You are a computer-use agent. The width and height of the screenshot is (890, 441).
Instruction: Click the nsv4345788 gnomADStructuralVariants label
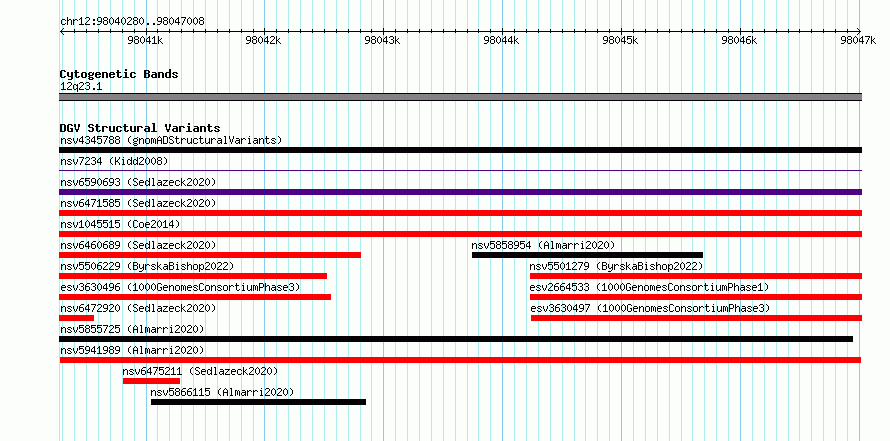pyautogui.click(x=171, y=140)
